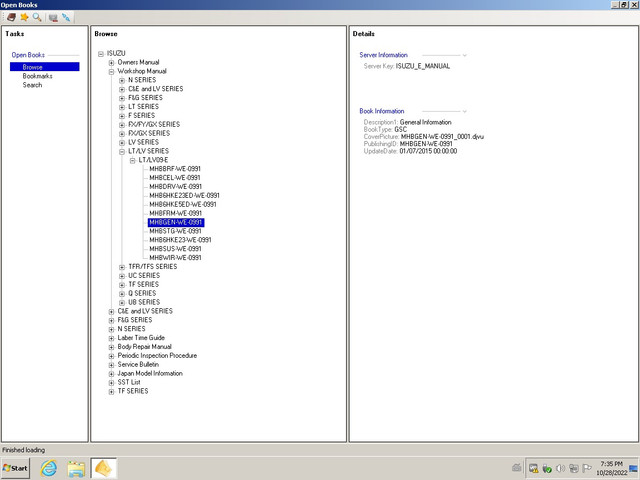Click the Action Center flag tray icon
Screen dimensions: 640x480
point(587,468)
